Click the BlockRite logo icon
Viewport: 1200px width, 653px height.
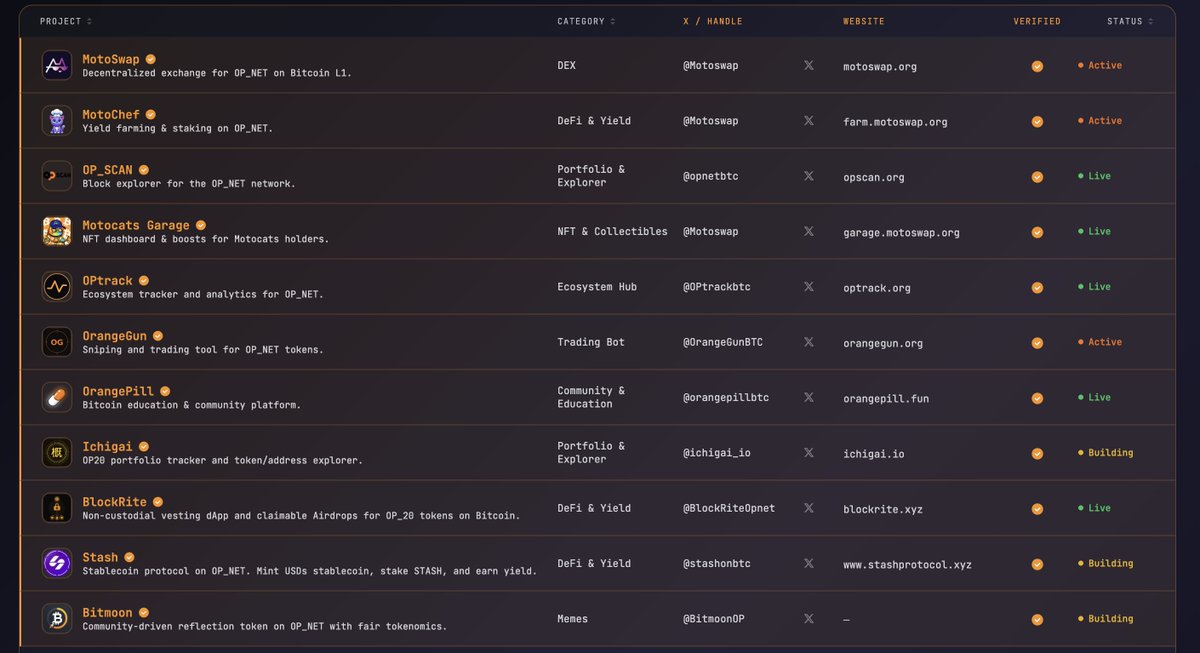(57, 508)
